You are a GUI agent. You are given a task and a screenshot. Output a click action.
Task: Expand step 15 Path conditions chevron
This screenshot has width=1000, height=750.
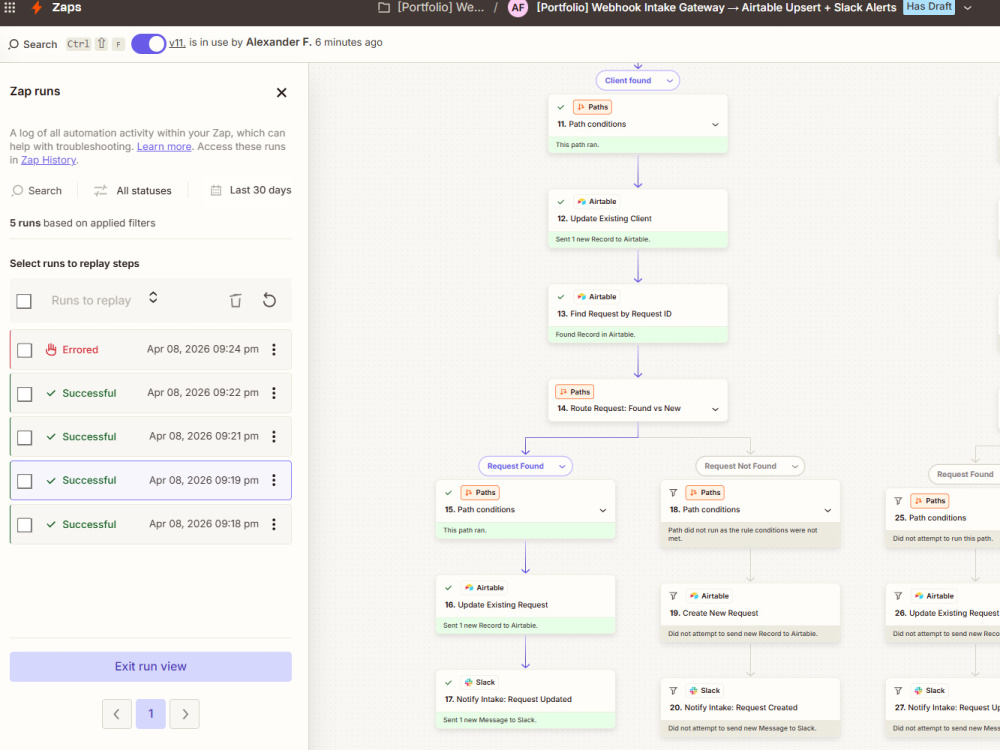point(603,510)
